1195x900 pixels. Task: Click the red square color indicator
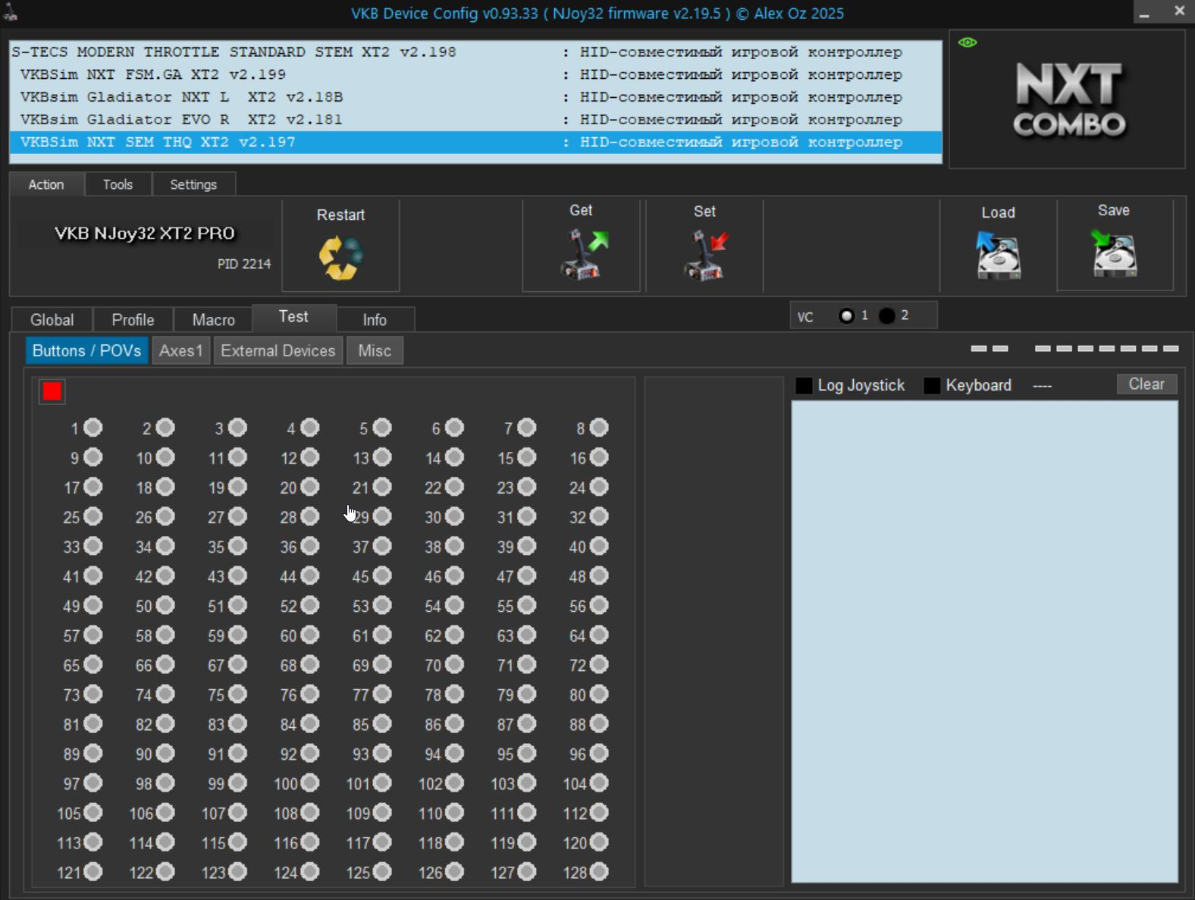pos(53,391)
